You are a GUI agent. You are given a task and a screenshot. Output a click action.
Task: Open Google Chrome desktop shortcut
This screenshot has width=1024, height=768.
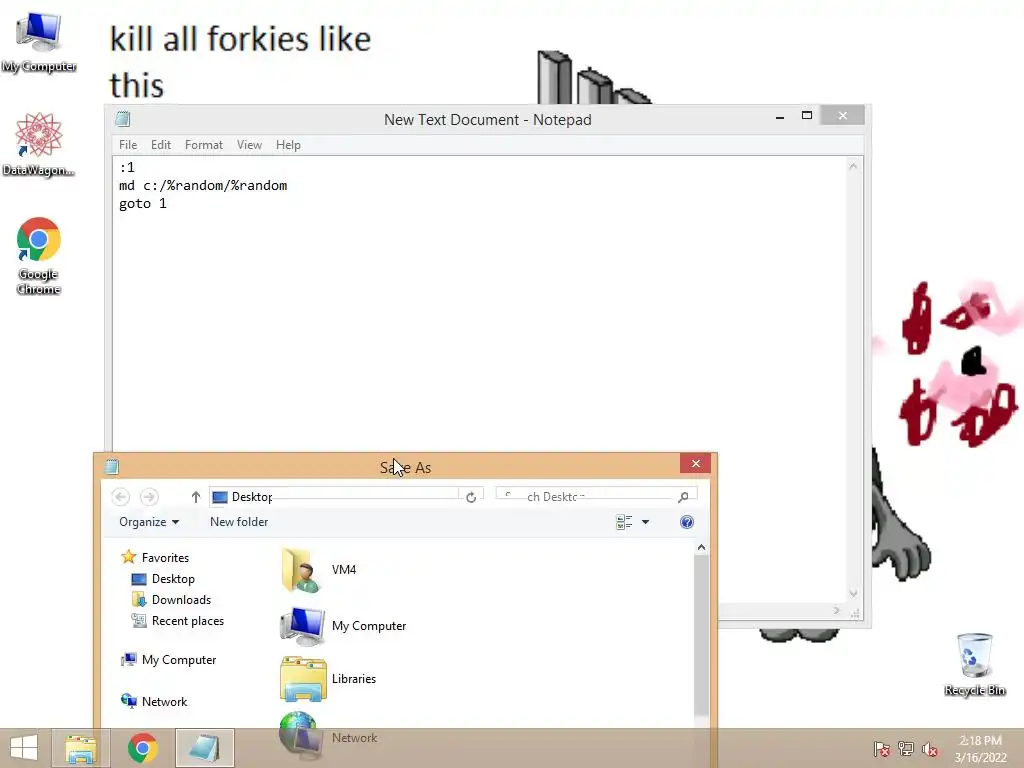point(39,256)
